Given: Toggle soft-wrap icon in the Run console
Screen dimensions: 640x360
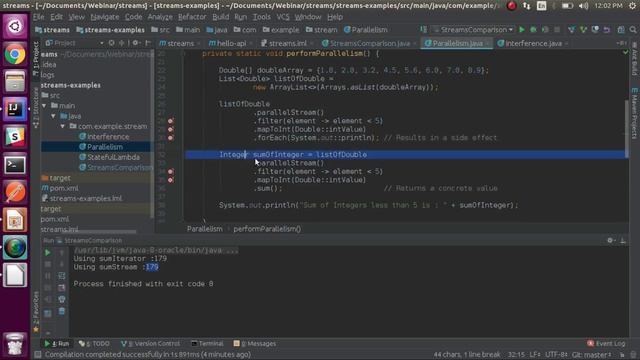Looking at the screenshot, I should click(x=62, y=276).
